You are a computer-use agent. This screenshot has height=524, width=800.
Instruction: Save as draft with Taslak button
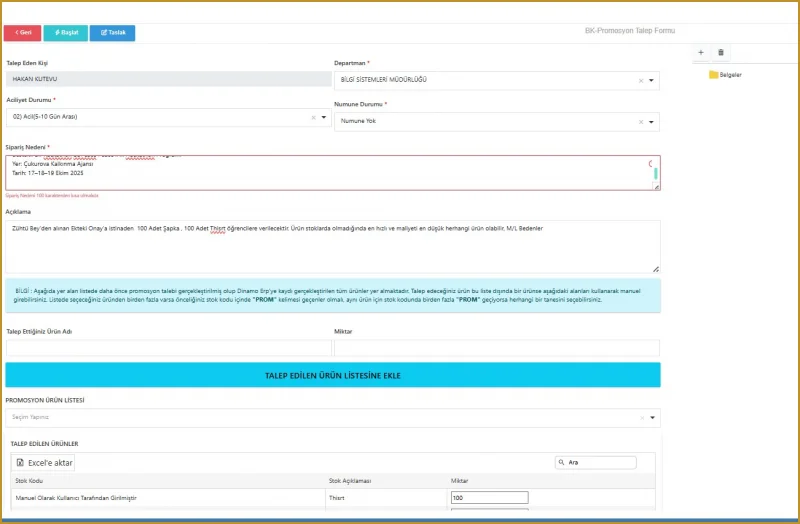pyautogui.click(x=112, y=33)
